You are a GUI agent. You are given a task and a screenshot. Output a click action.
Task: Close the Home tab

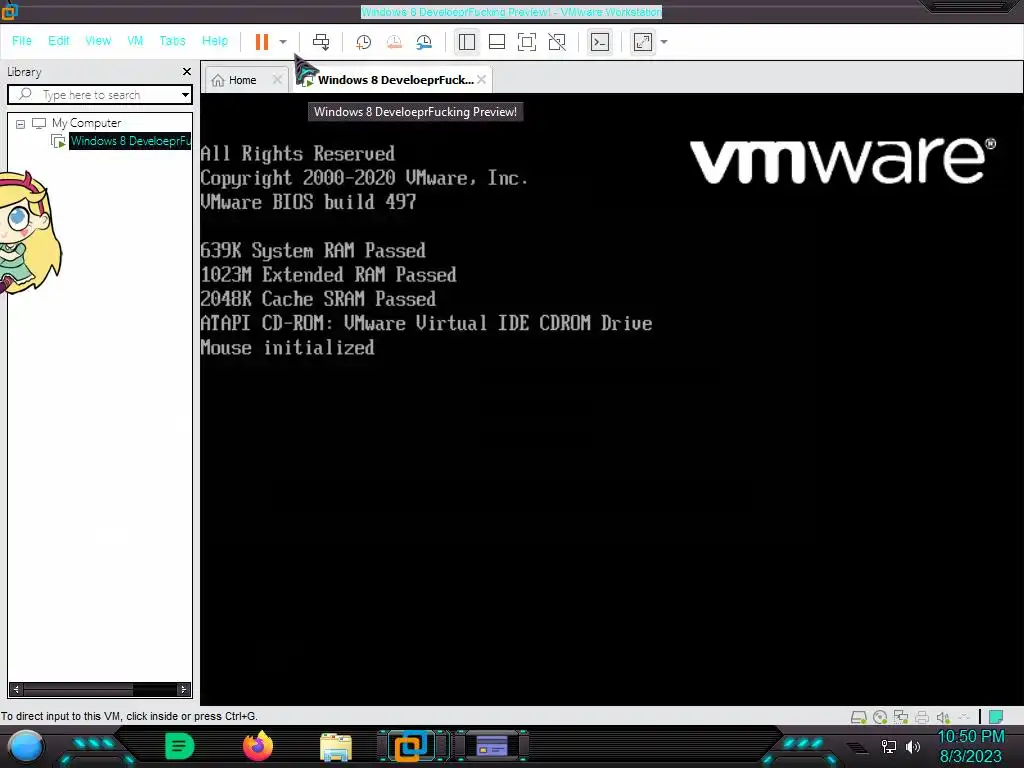(x=277, y=80)
